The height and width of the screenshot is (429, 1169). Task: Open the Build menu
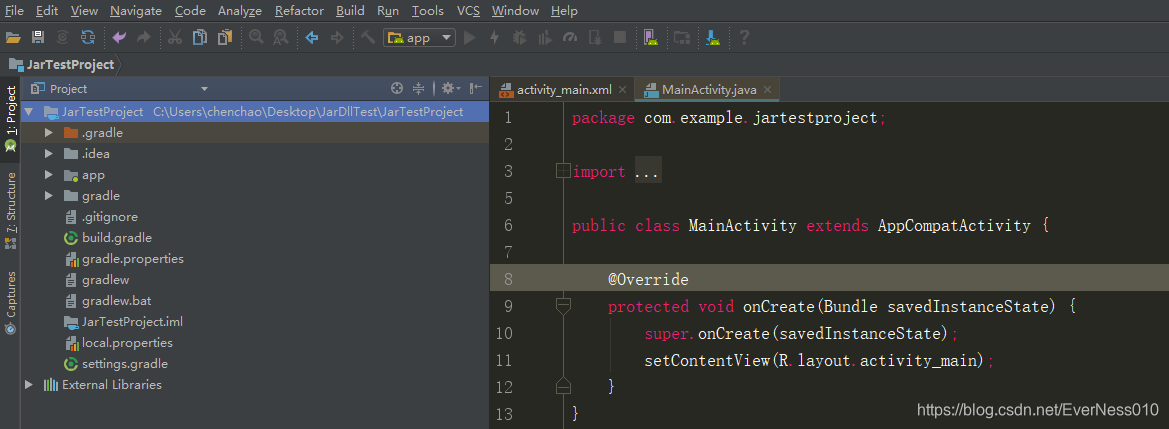point(350,11)
